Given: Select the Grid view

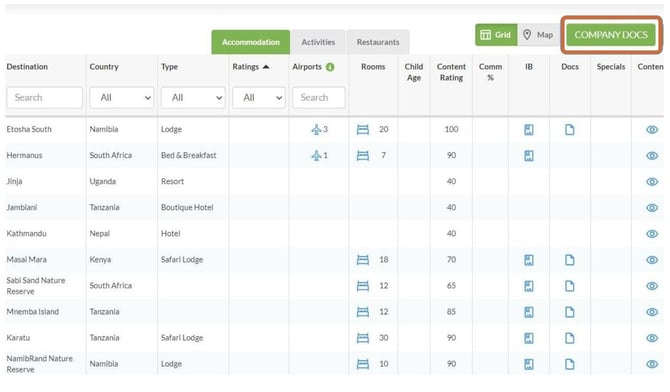Looking at the screenshot, I should 496,35.
